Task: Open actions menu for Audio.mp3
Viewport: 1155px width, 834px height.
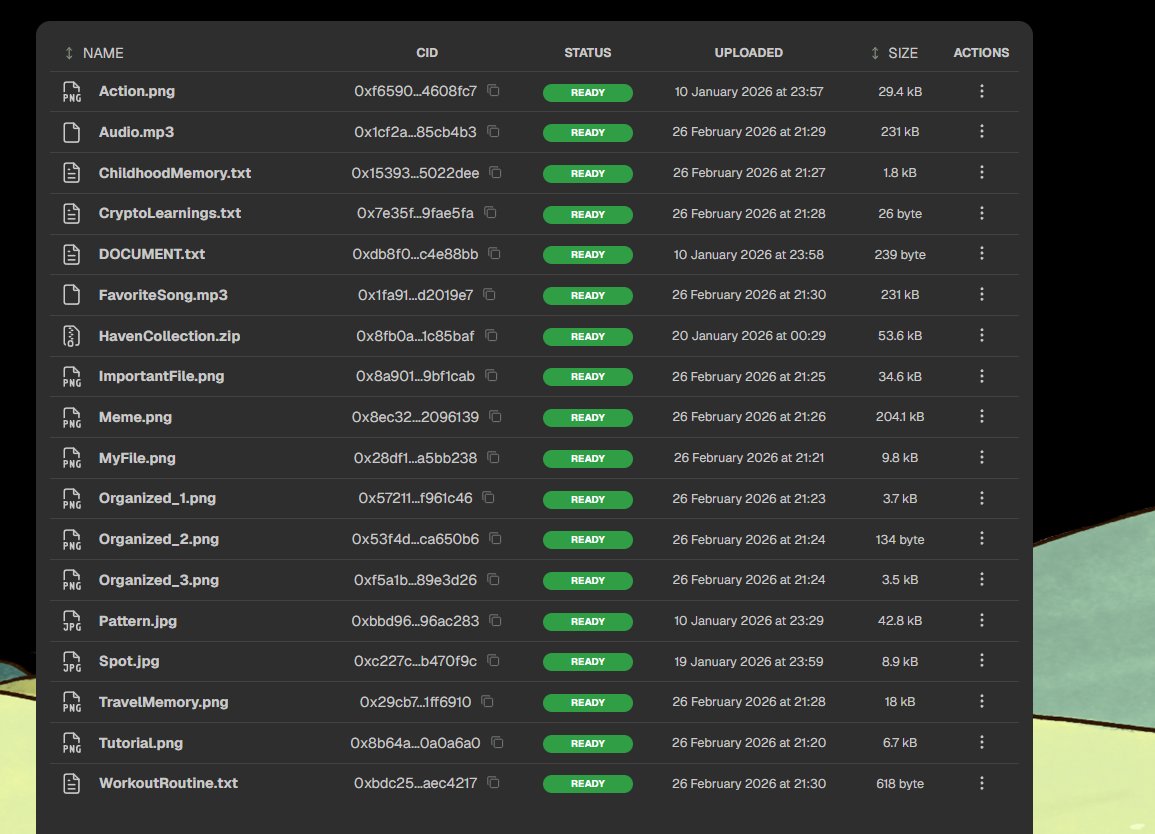Action: click(981, 131)
